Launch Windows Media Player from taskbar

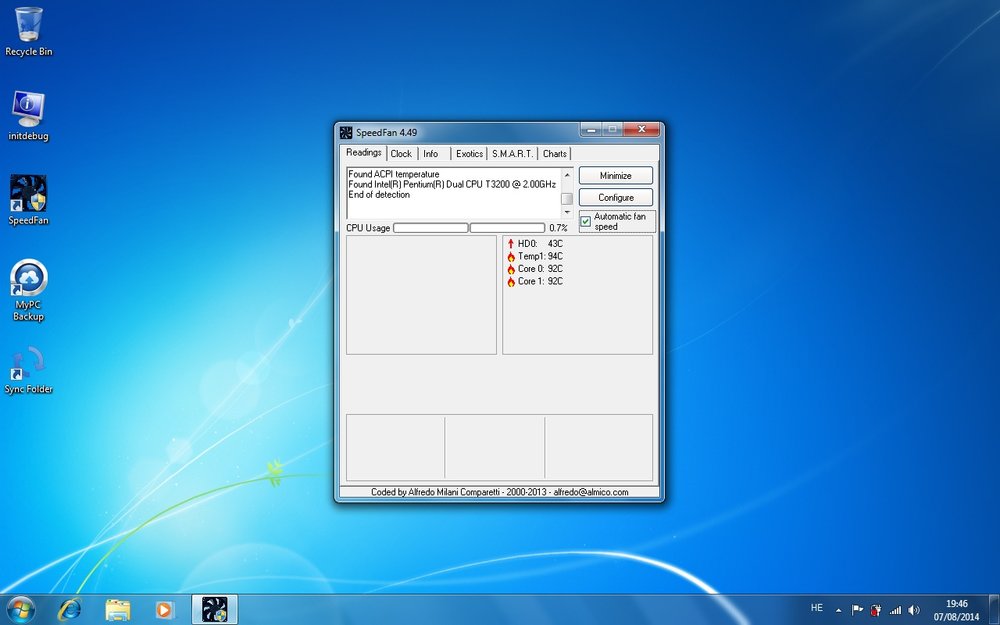165,610
